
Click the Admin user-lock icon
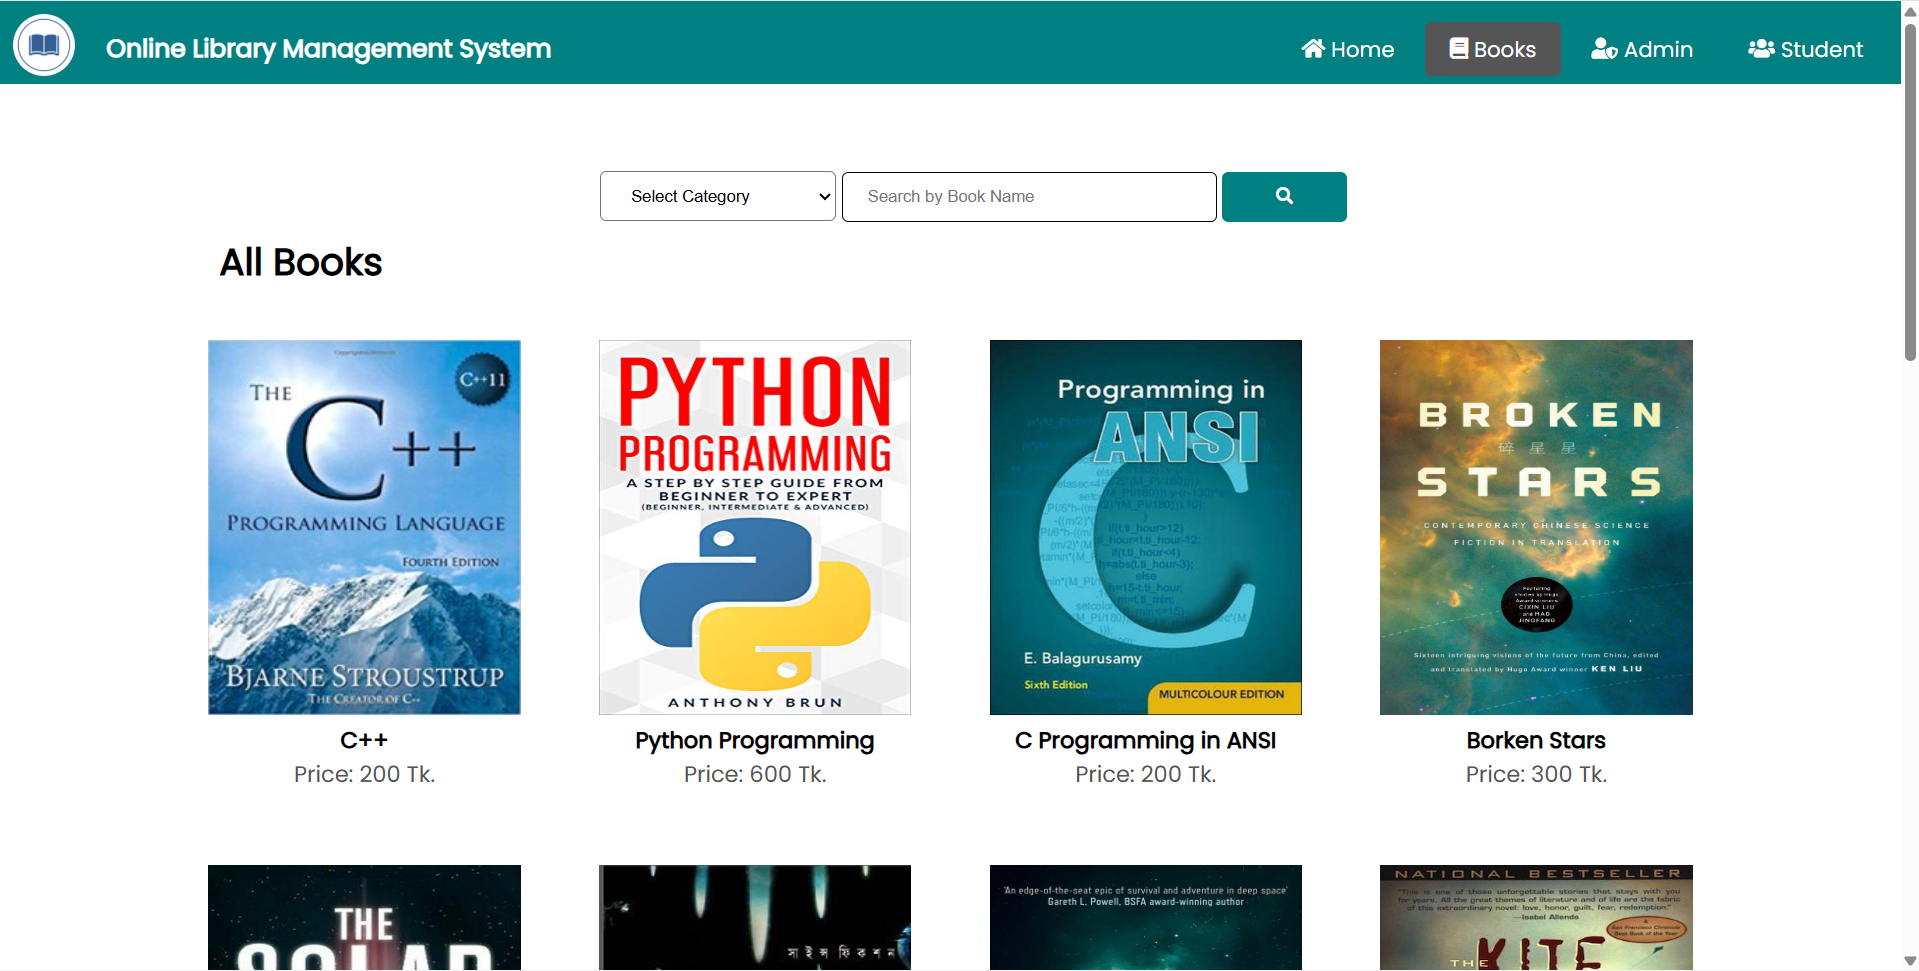1604,48
